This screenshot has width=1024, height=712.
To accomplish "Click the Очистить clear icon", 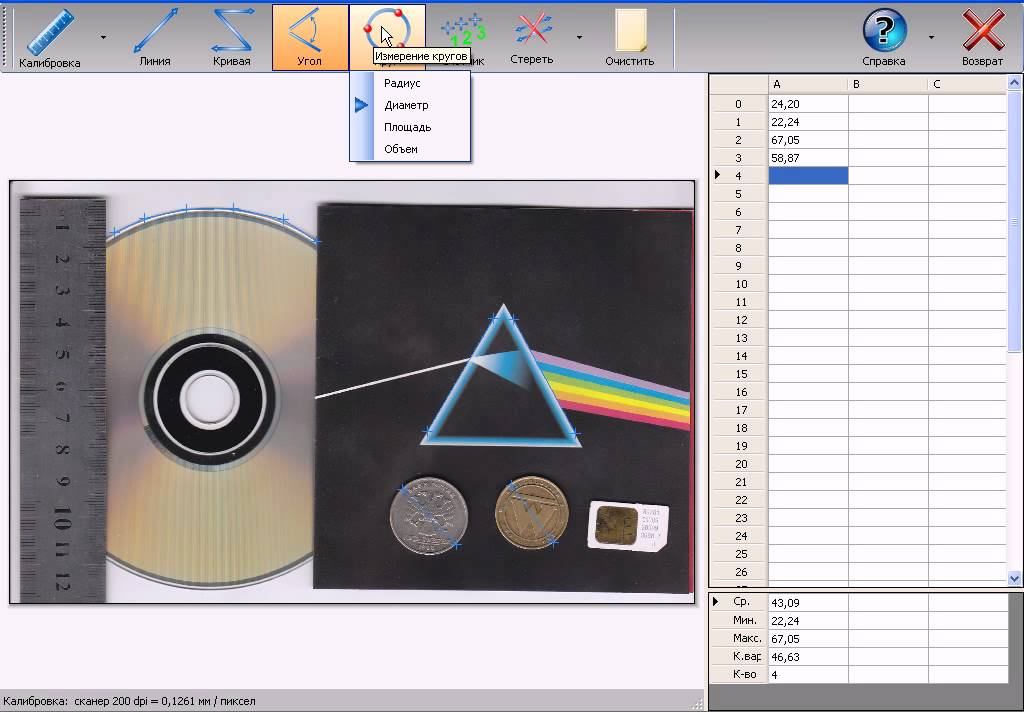I will point(630,31).
